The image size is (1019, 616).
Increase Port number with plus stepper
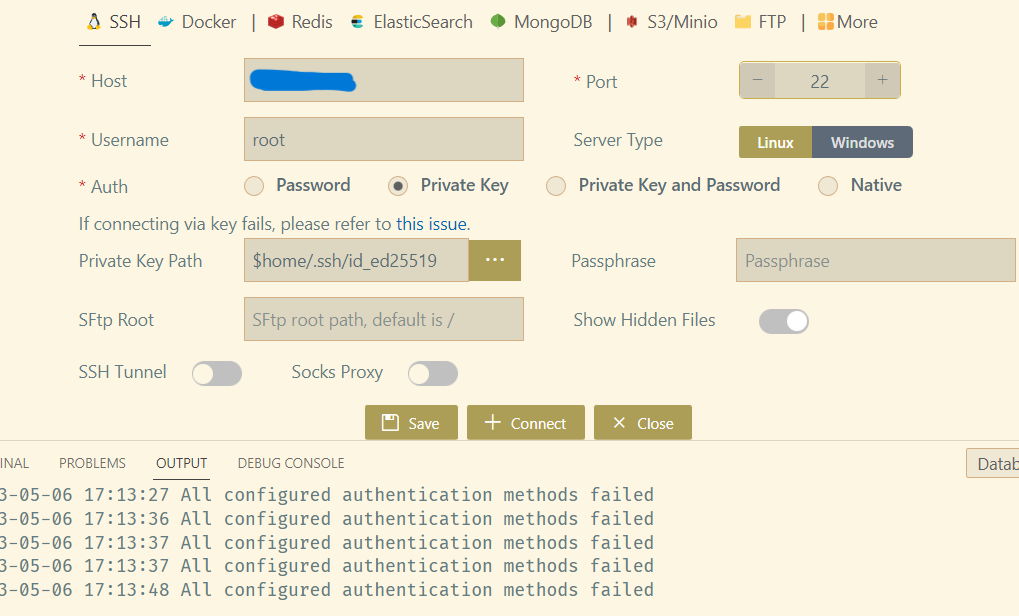pos(881,80)
